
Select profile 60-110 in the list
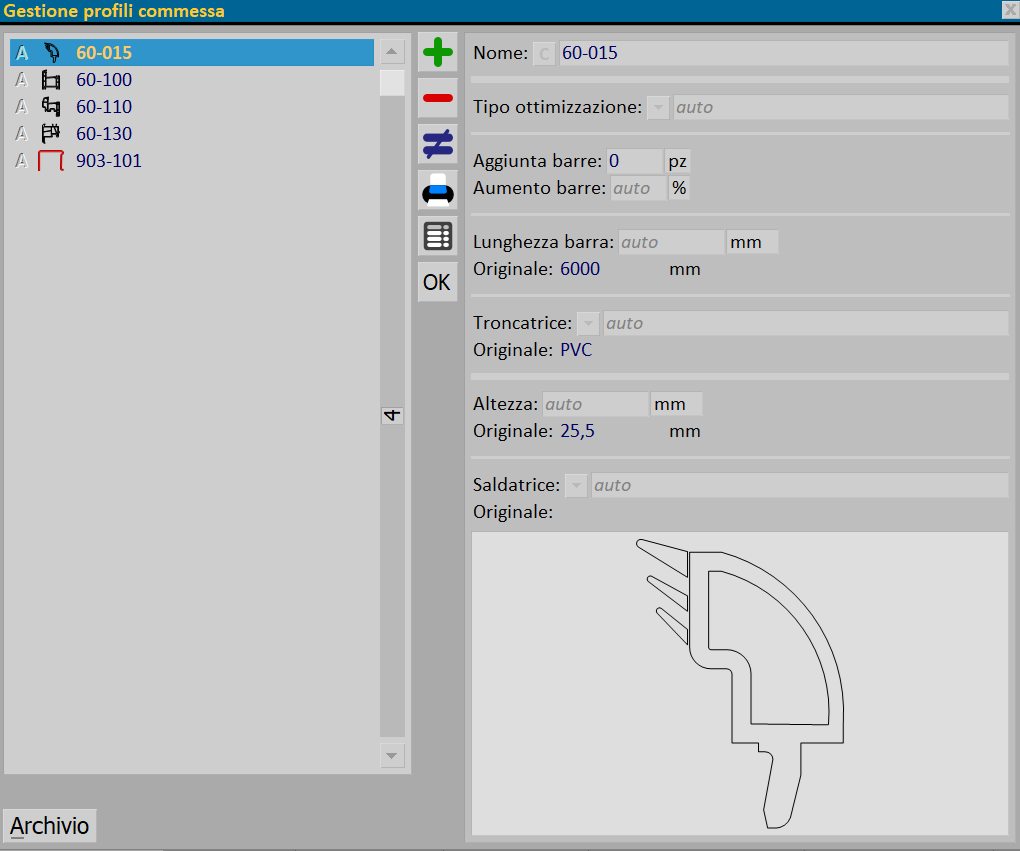104,107
